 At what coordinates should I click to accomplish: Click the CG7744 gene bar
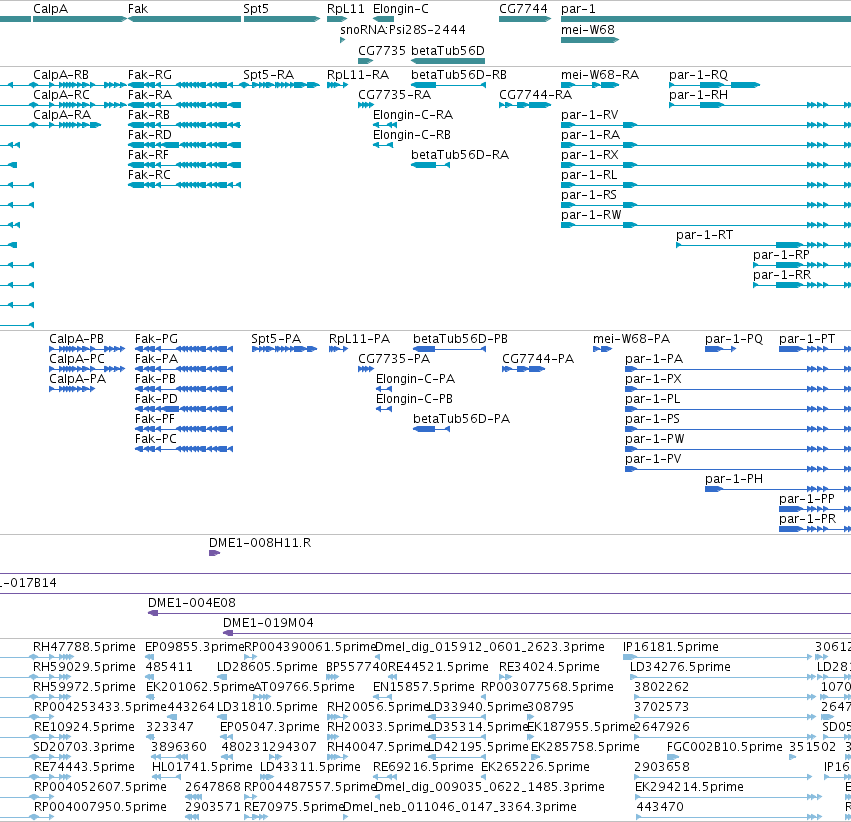pyautogui.click(x=525, y=19)
